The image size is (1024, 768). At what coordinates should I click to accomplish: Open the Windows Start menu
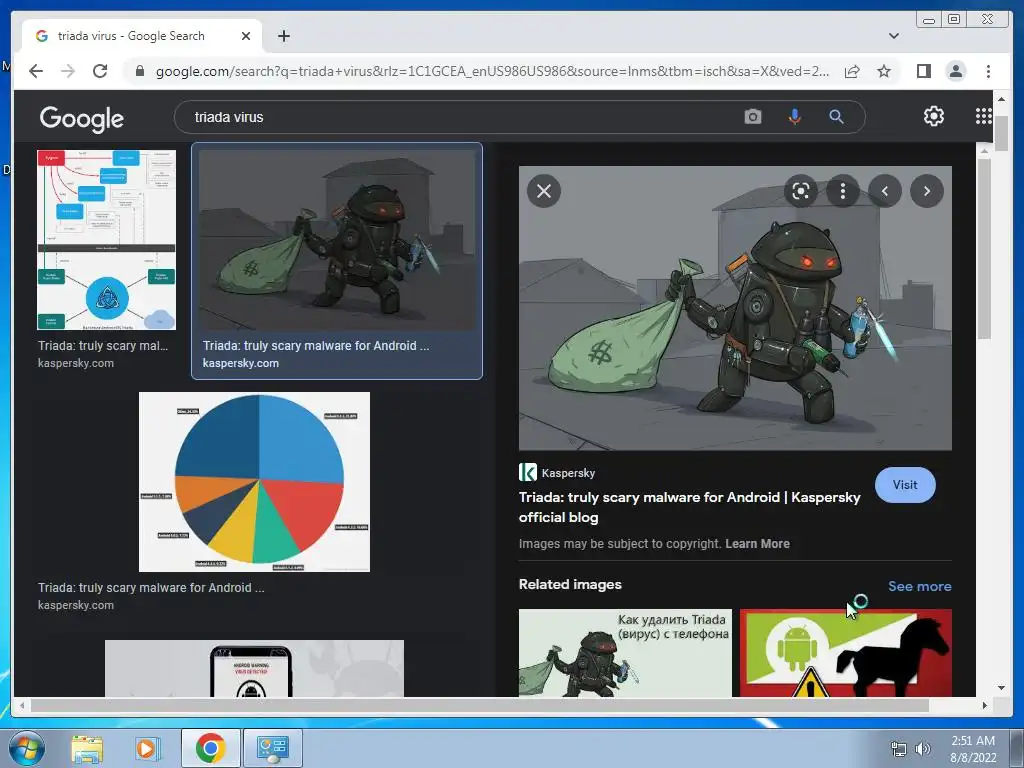click(x=27, y=748)
